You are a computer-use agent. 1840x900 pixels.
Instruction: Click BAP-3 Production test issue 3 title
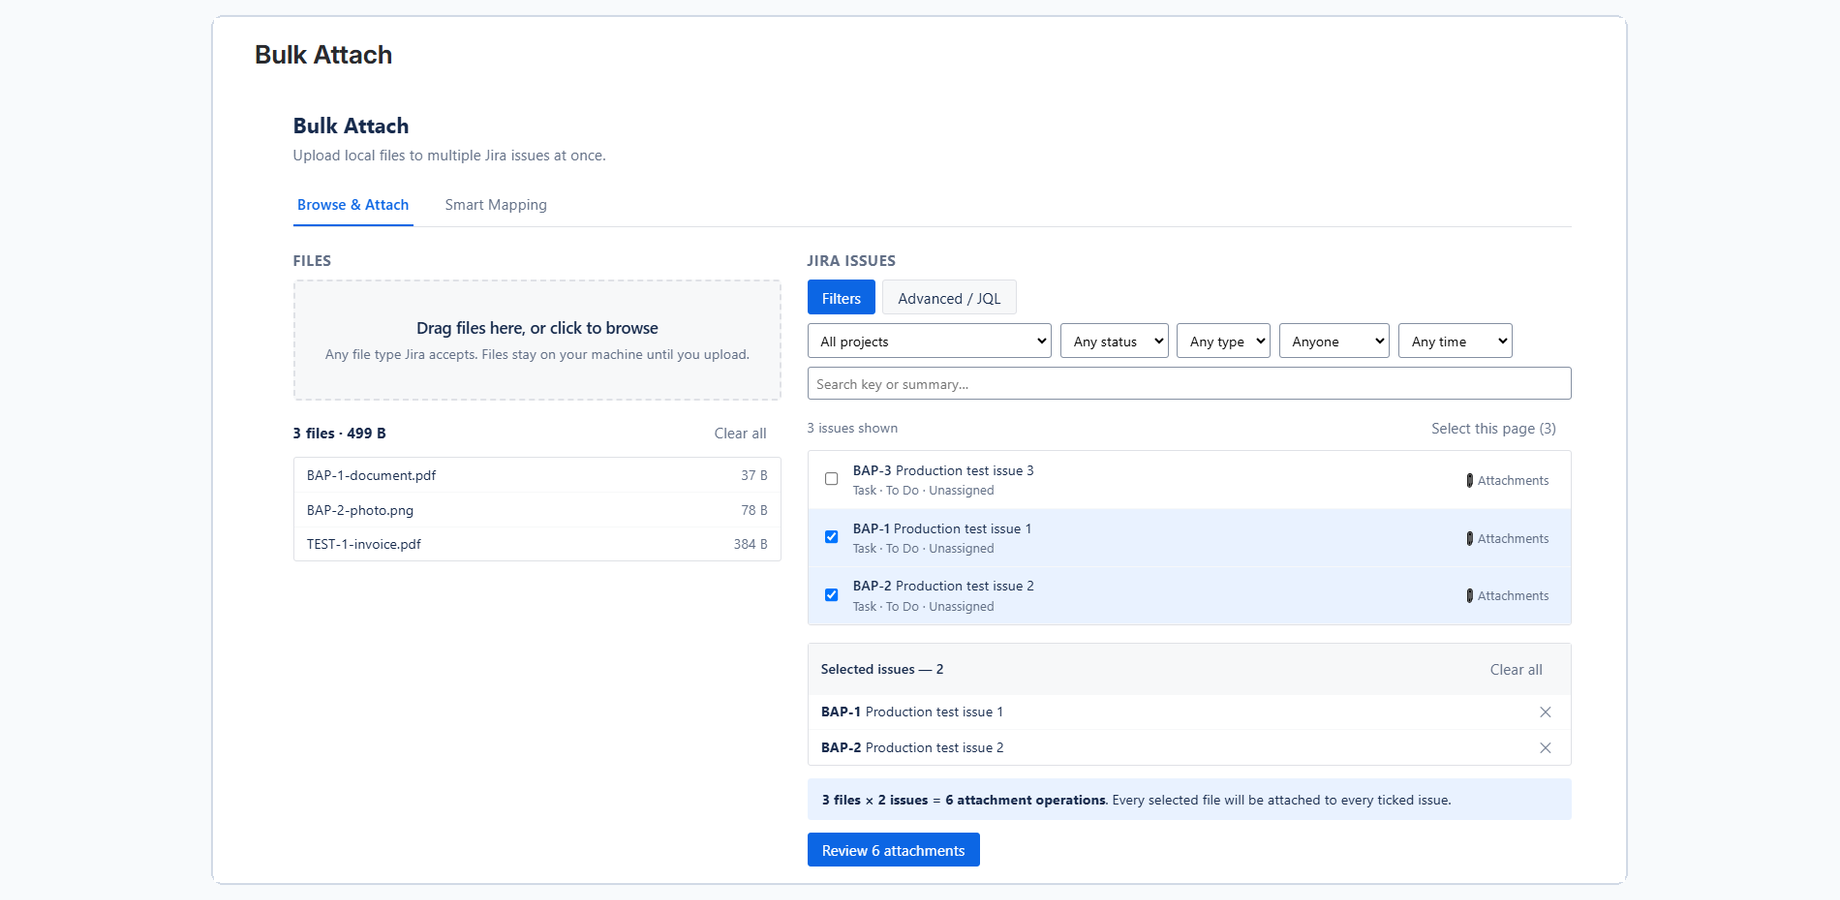tap(943, 470)
